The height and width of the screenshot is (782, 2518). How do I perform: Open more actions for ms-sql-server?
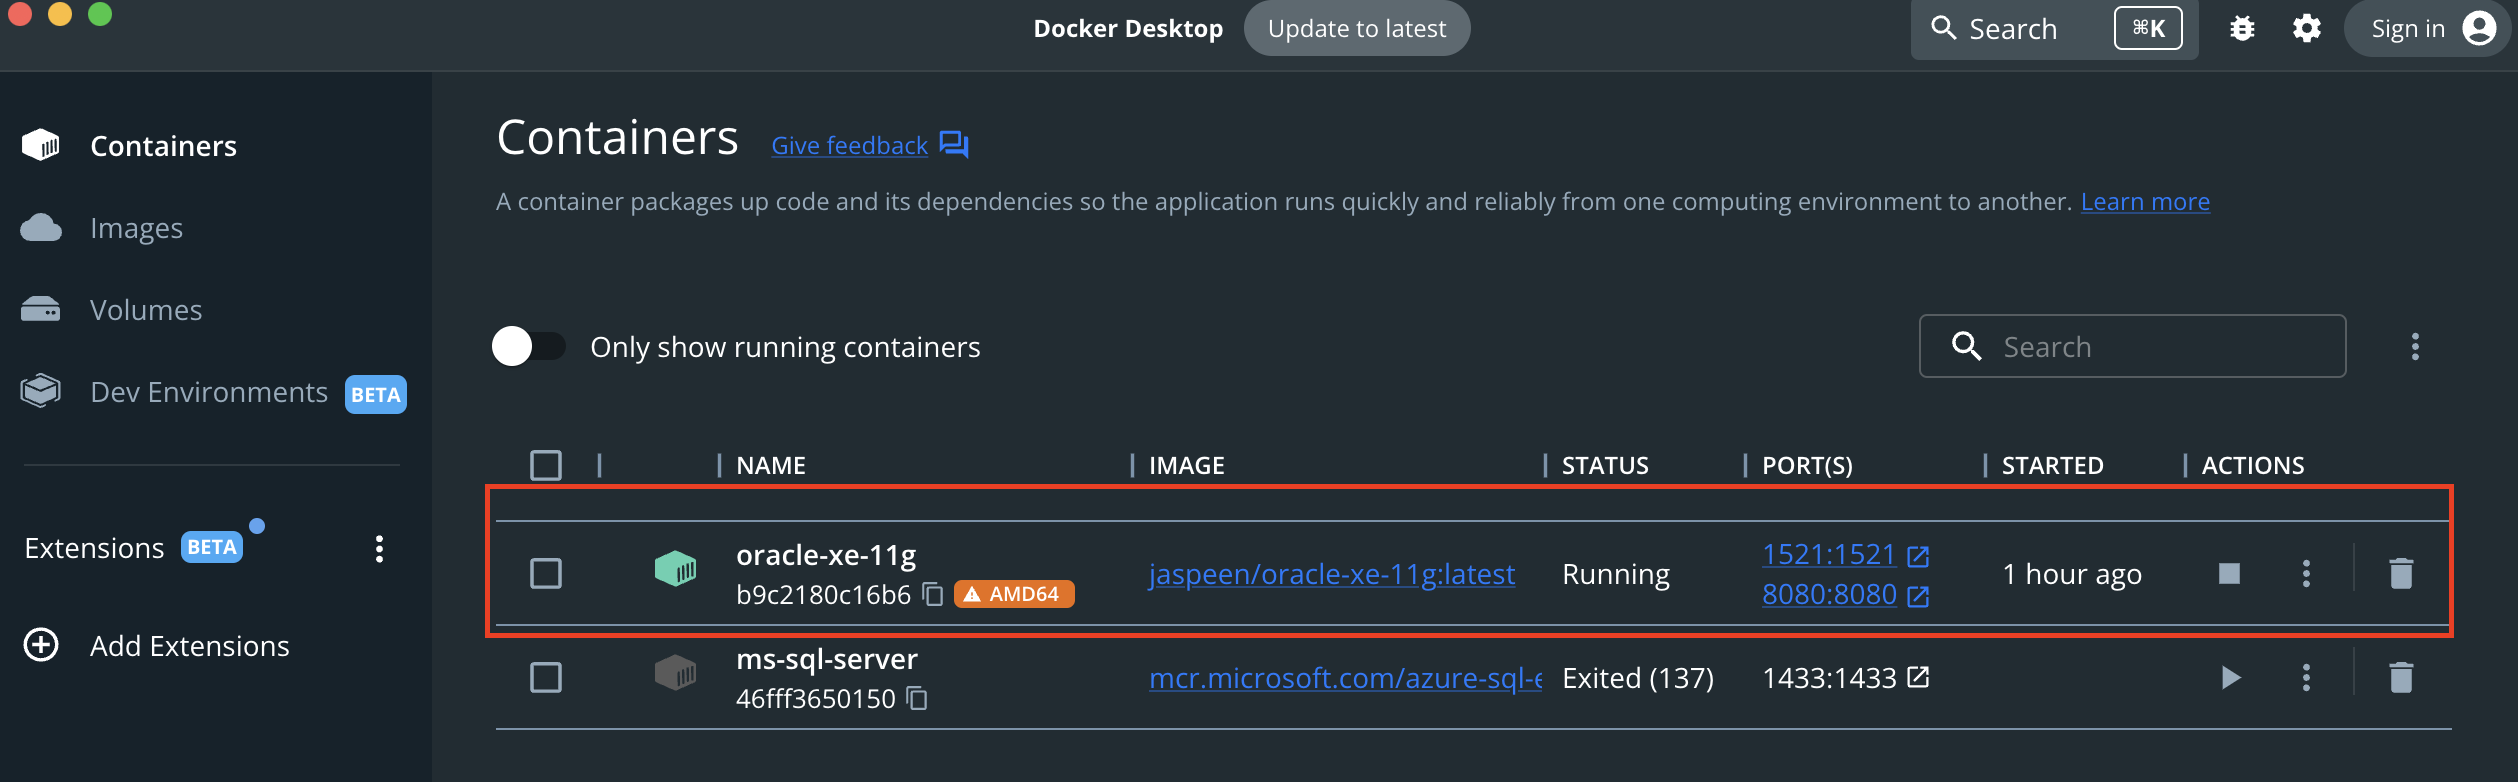coord(2306,677)
